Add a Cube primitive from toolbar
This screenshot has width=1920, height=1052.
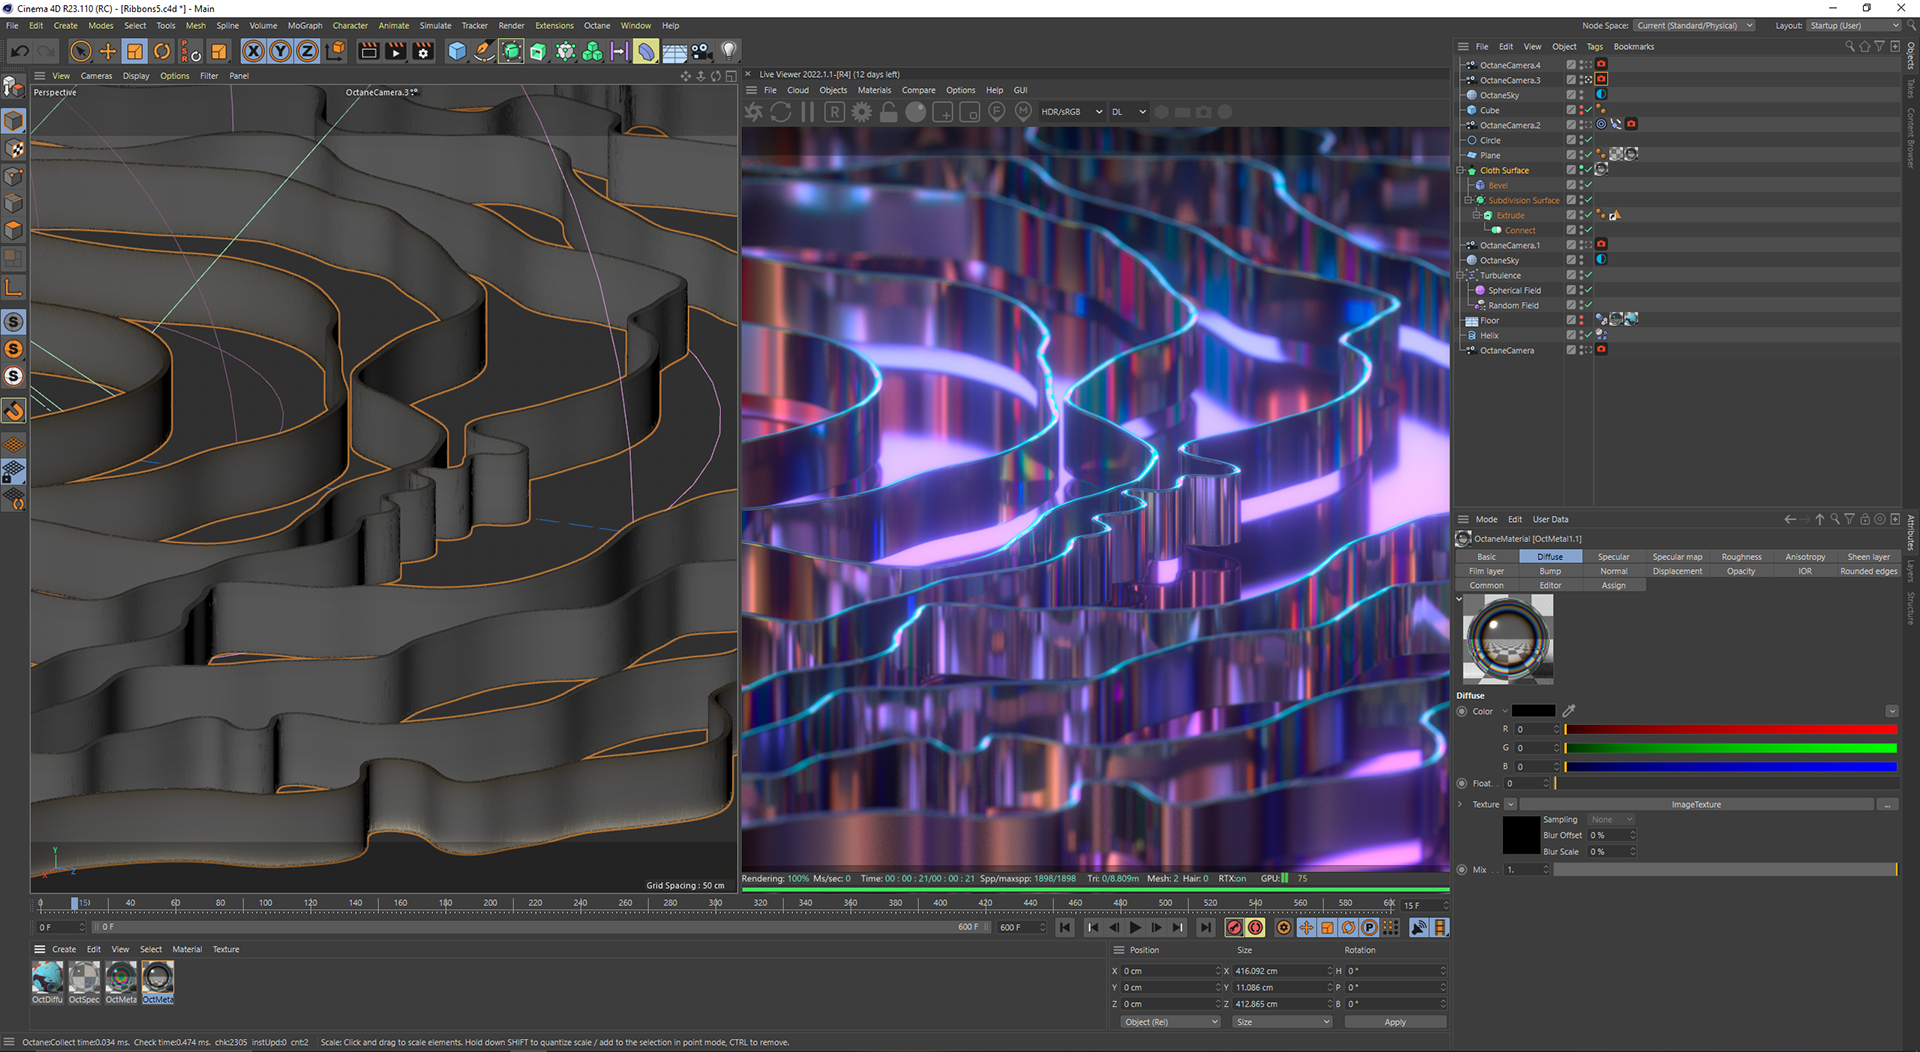click(x=457, y=51)
